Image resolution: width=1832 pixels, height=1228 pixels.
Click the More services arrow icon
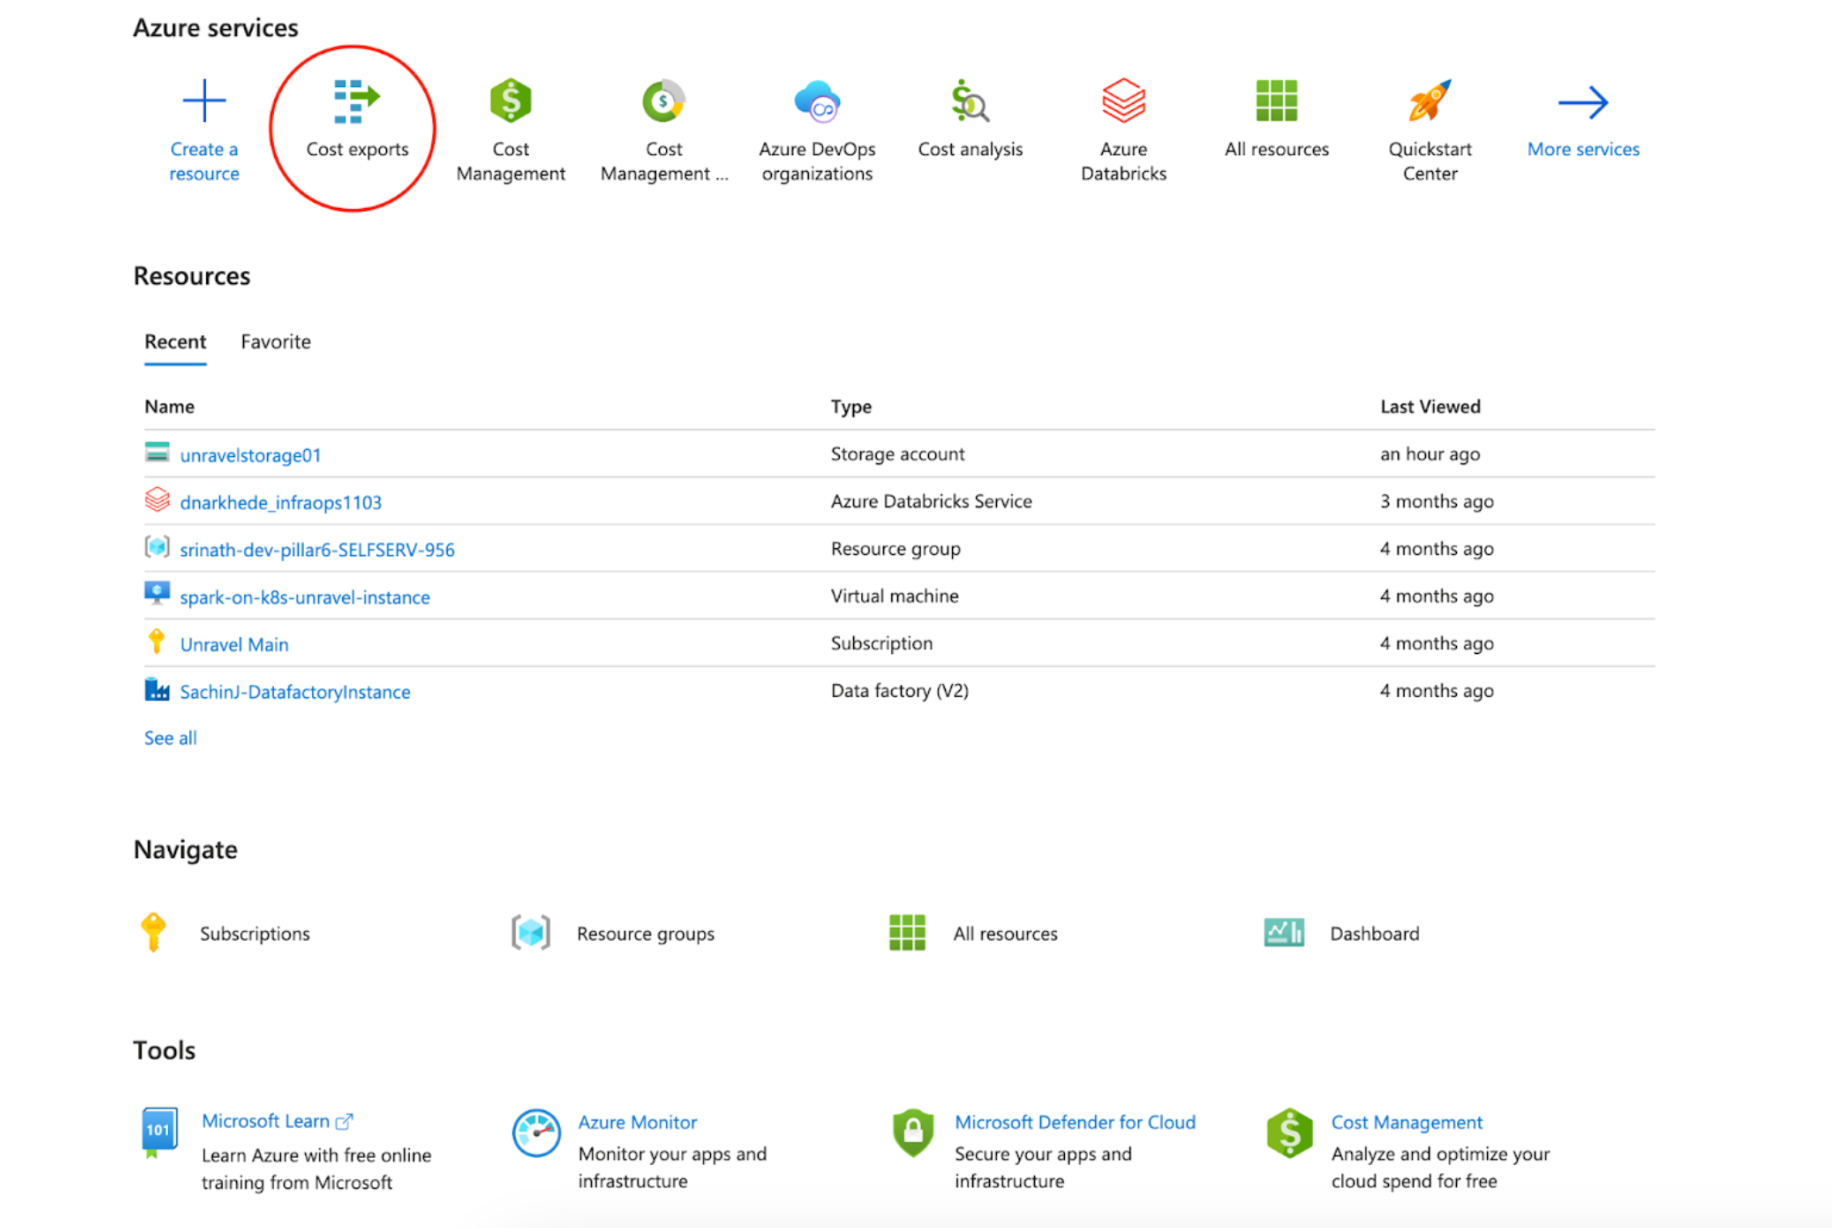click(1582, 102)
